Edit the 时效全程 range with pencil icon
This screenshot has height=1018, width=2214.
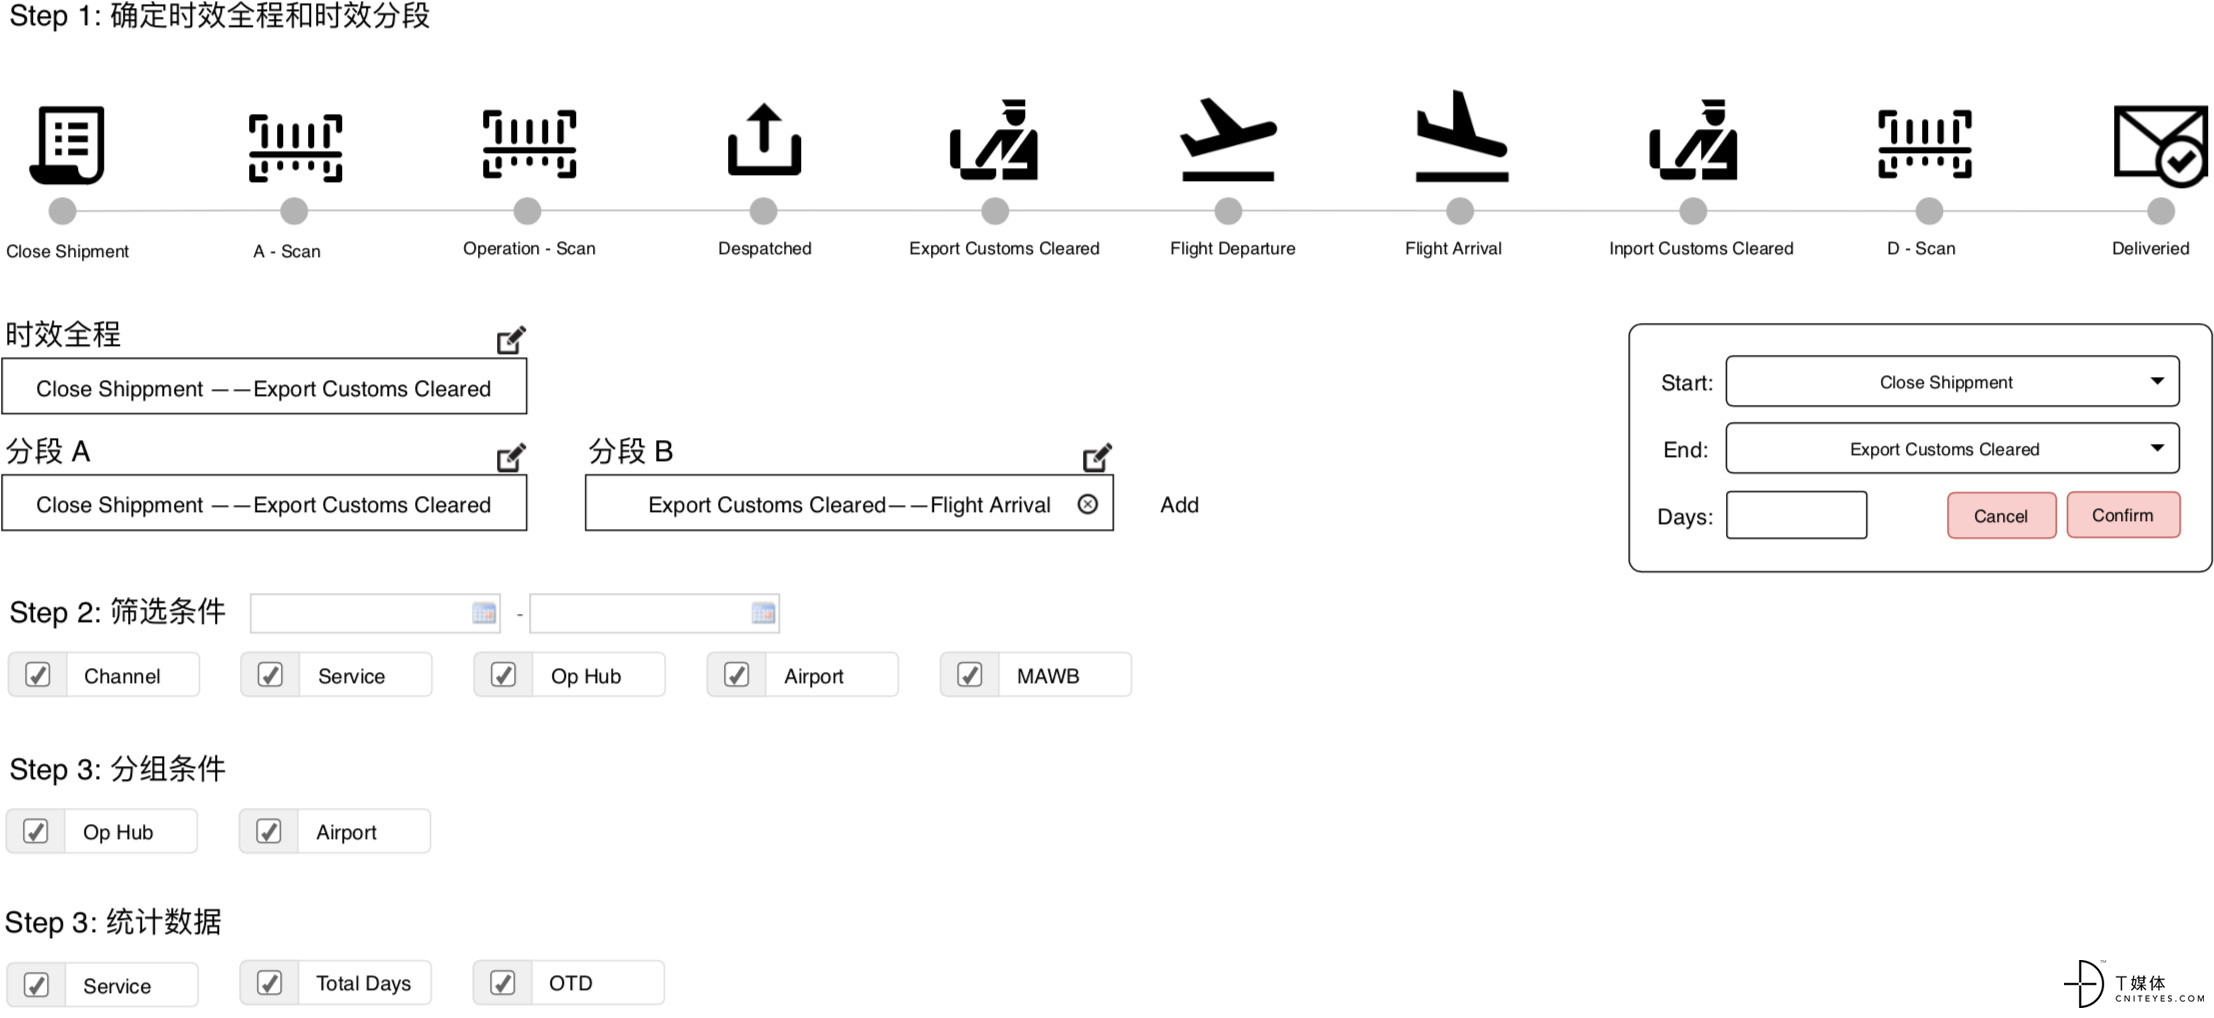(511, 340)
